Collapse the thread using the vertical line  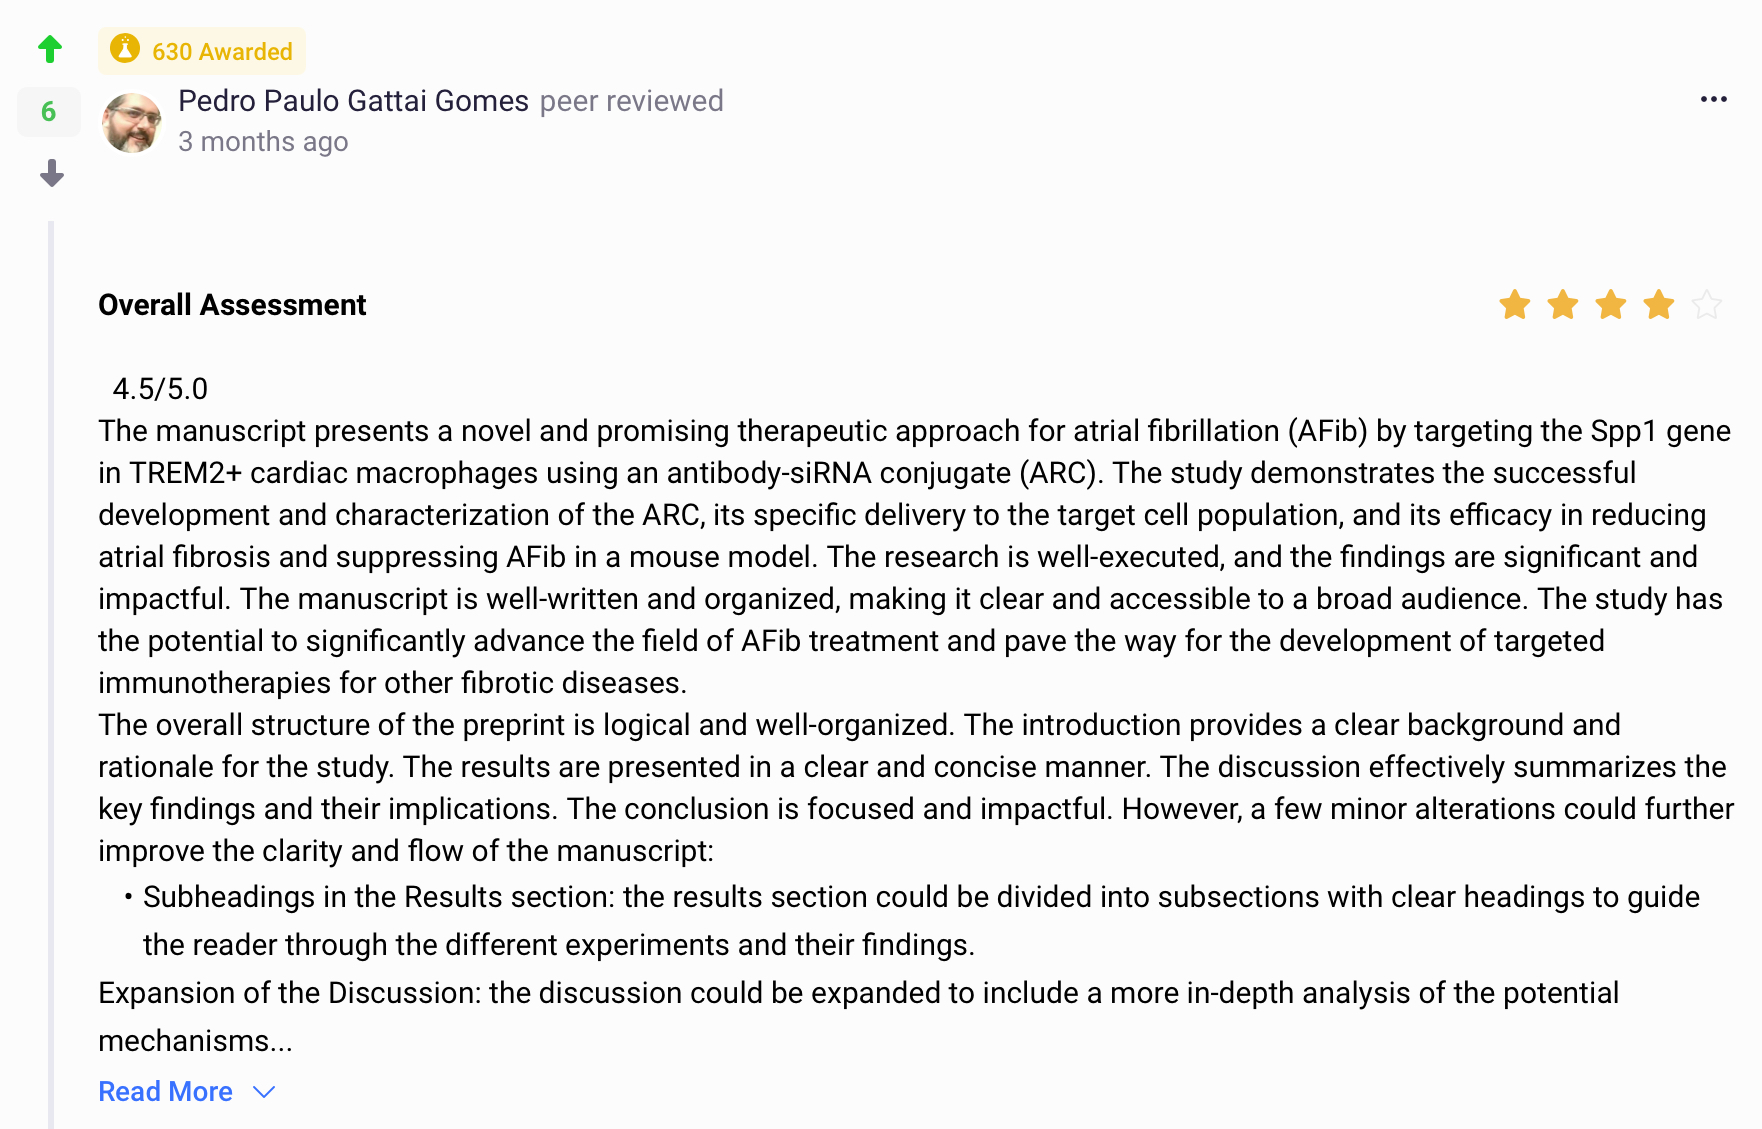click(51, 670)
